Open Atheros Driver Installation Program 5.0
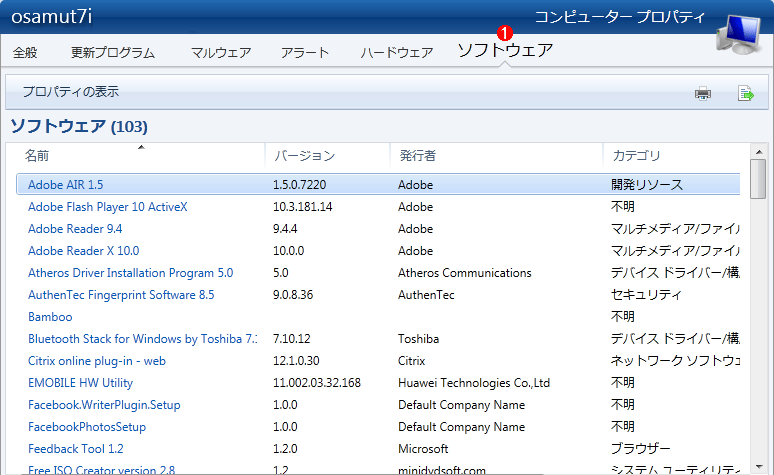774x475 pixels. [130, 273]
